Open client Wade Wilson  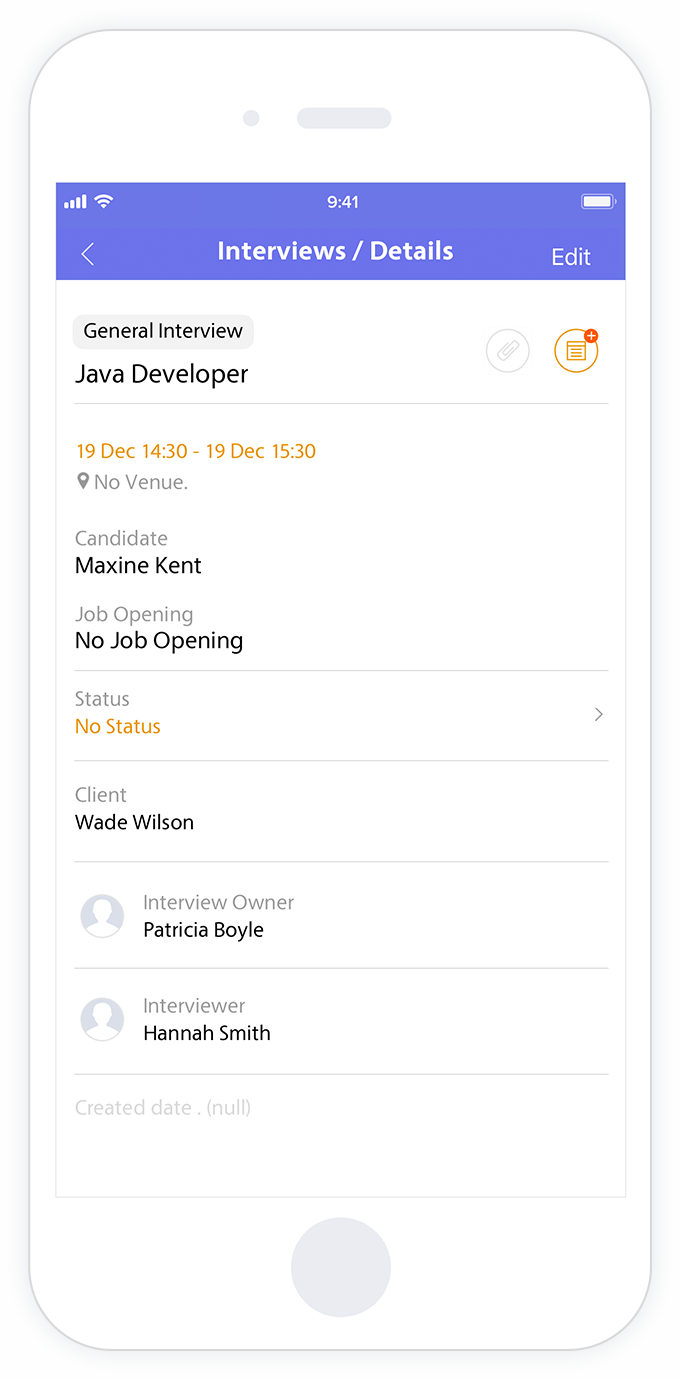click(134, 822)
